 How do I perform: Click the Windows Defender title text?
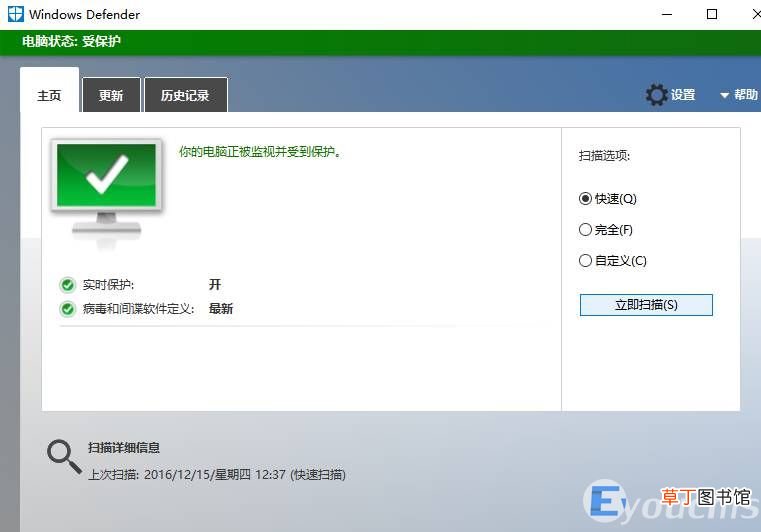pyautogui.click(x=84, y=15)
